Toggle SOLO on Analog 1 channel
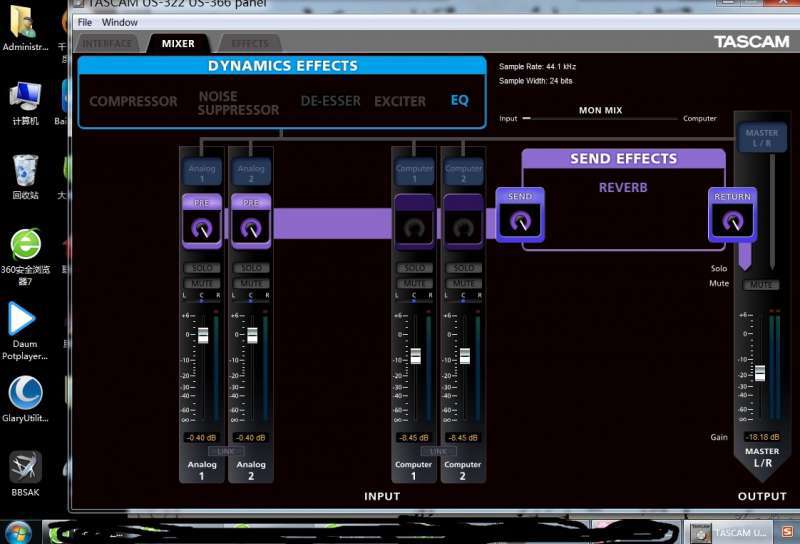This screenshot has height=544, width=800. pos(202,268)
